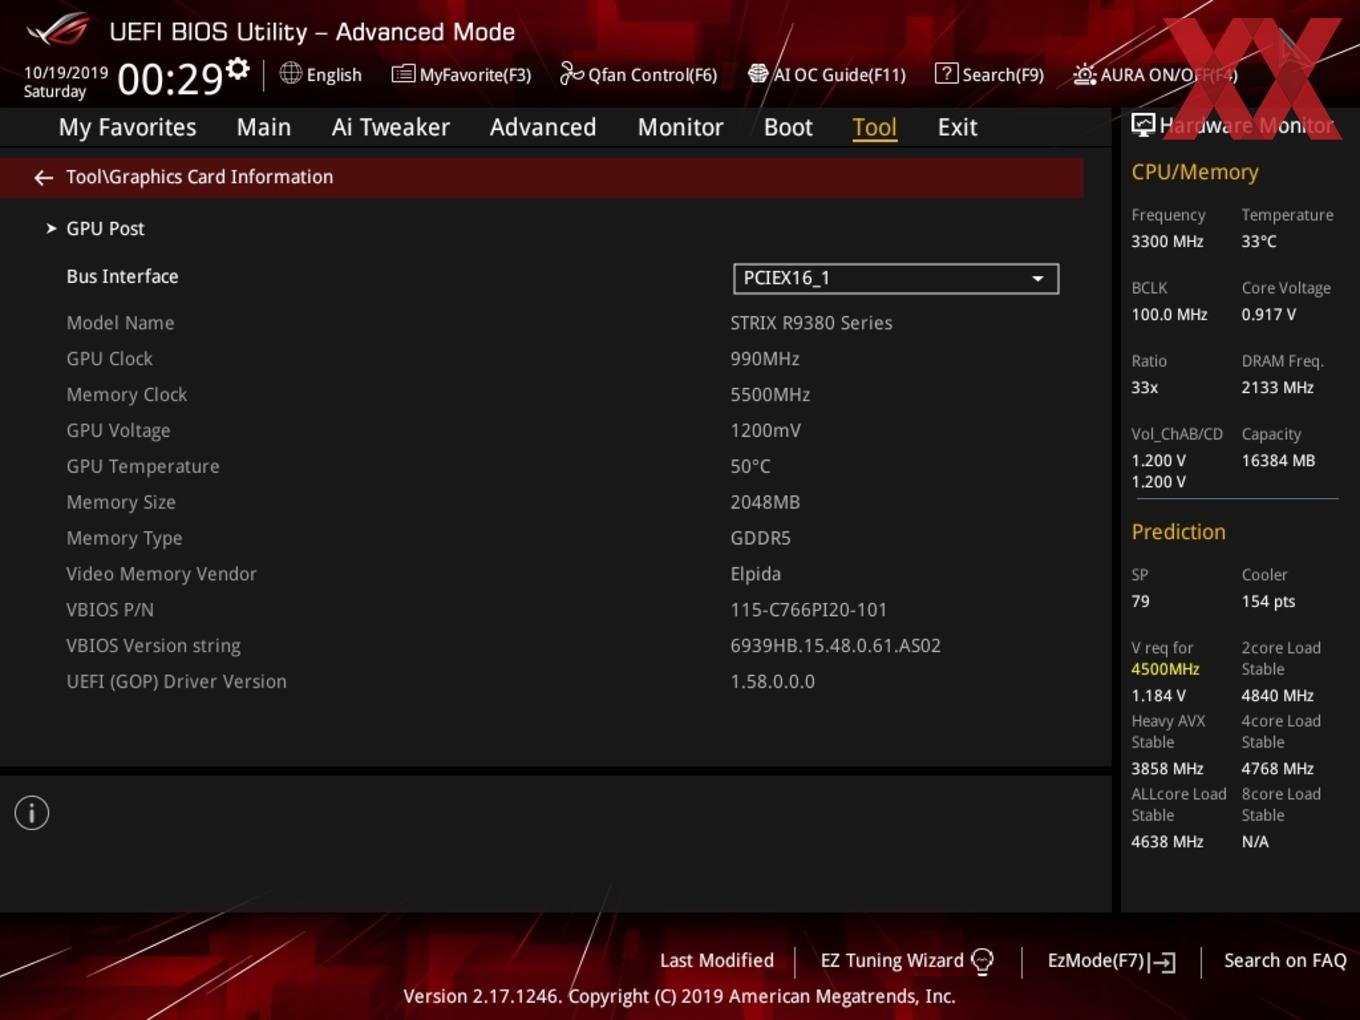Click the EzMode exit arrow icon
This screenshot has height=1020, width=1360.
pyautogui.click(x=1162, y=962)
